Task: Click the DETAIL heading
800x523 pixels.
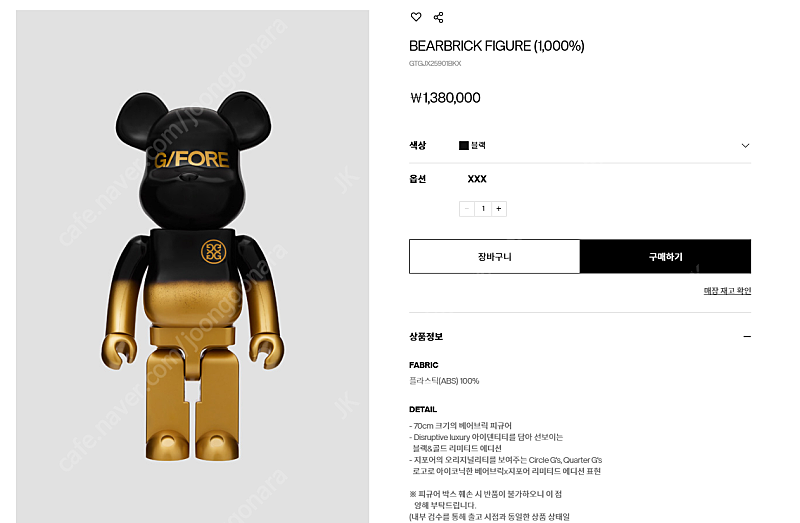Action: [423, 409]
